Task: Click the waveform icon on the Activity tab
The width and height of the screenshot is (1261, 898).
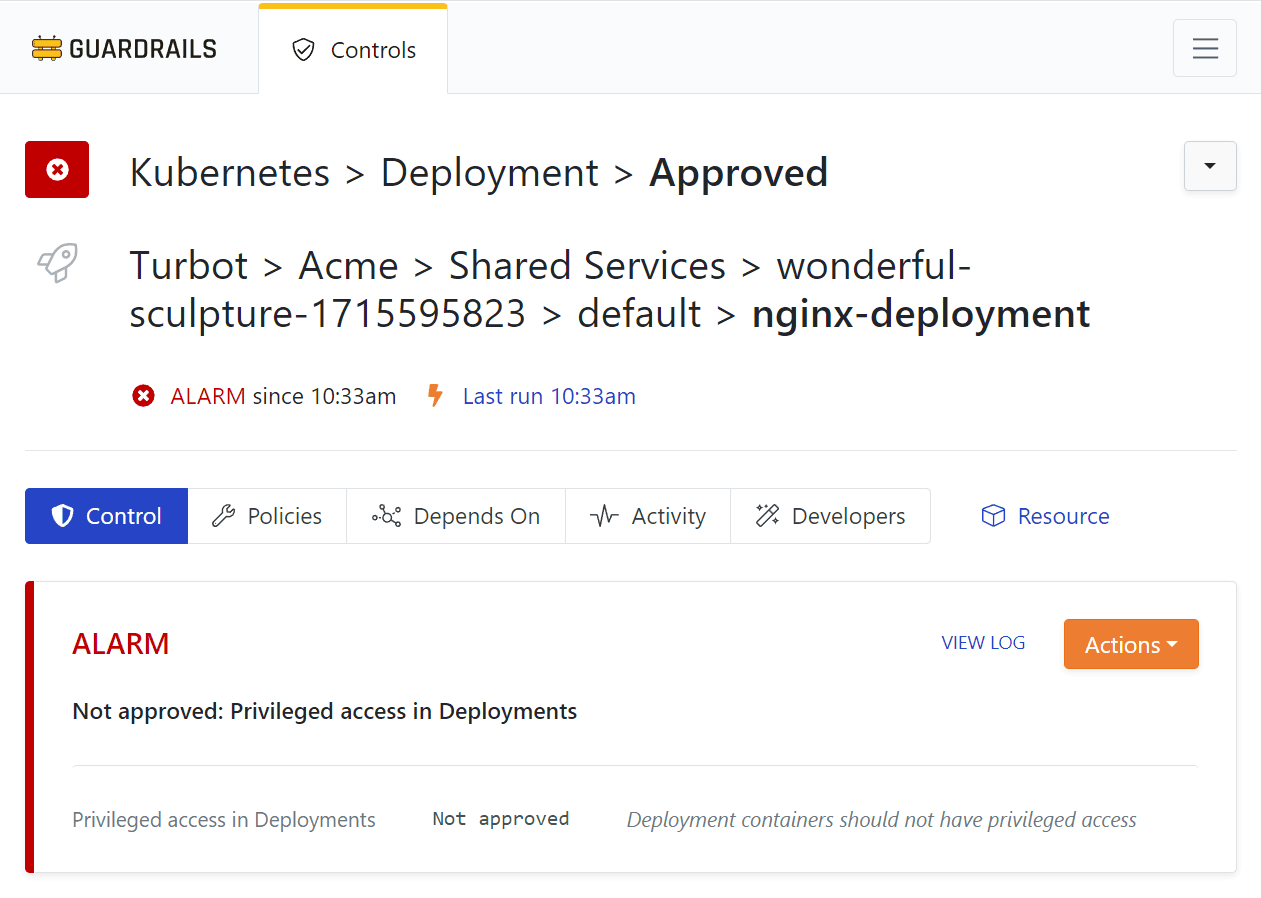Action: (604, 515)
